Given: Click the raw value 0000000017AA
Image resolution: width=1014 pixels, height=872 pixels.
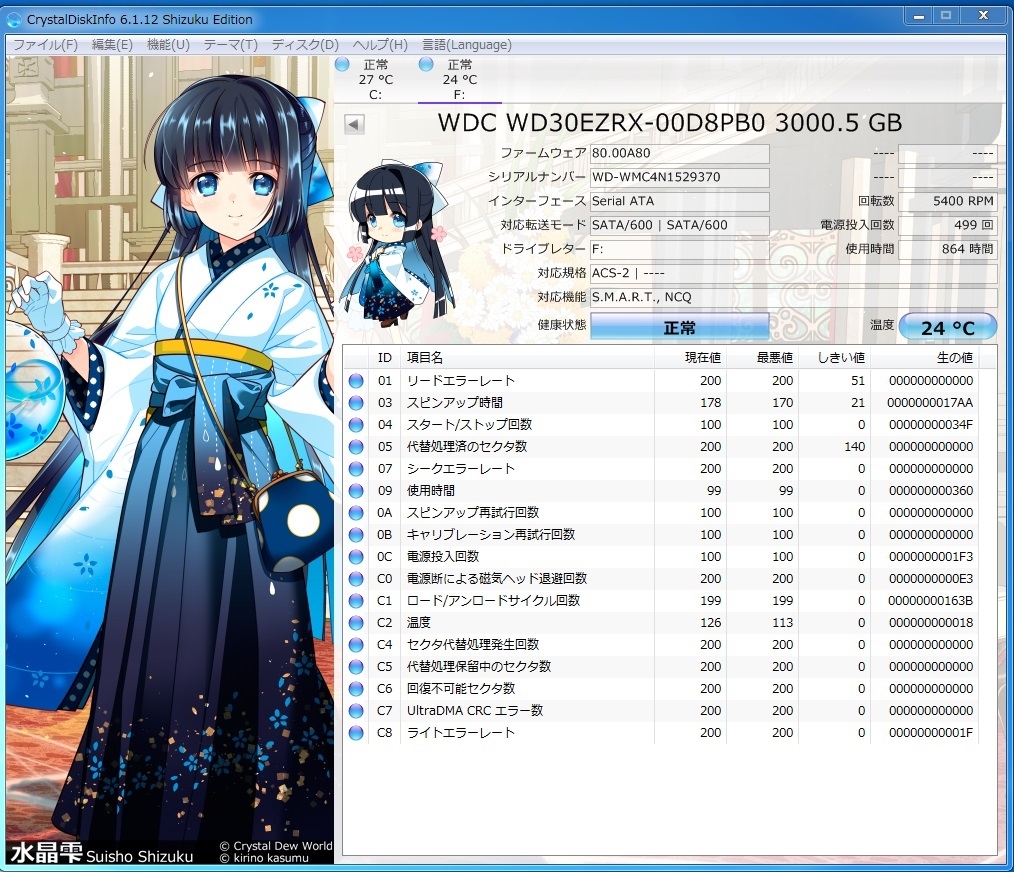Looking at the screenshot, I should 930,403.
